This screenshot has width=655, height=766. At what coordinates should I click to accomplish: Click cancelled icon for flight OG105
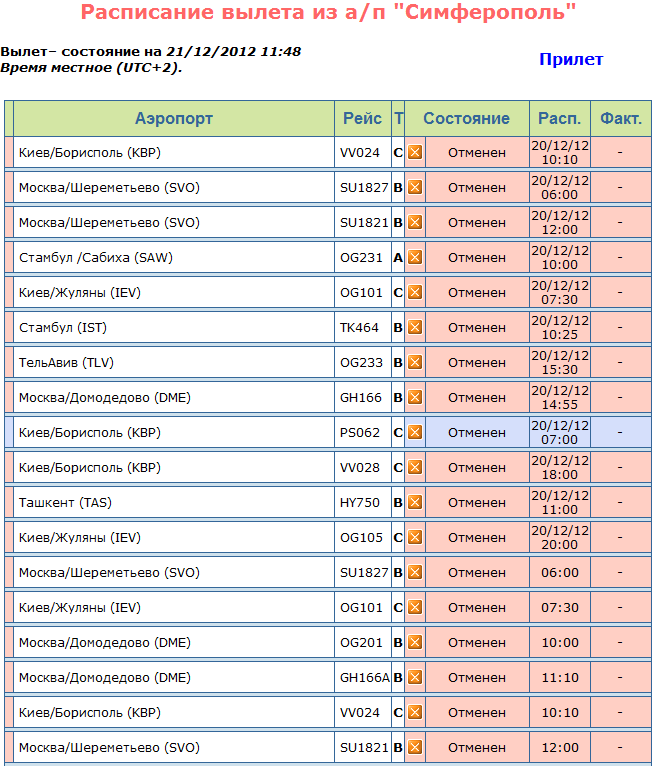point(415,537)
